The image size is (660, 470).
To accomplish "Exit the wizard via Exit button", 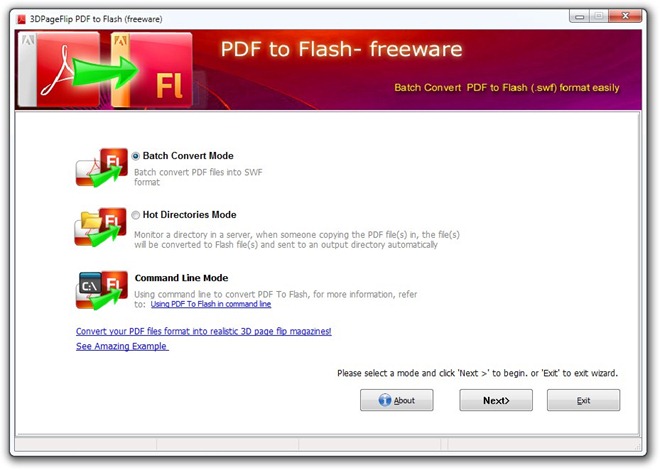I will 583,400.
